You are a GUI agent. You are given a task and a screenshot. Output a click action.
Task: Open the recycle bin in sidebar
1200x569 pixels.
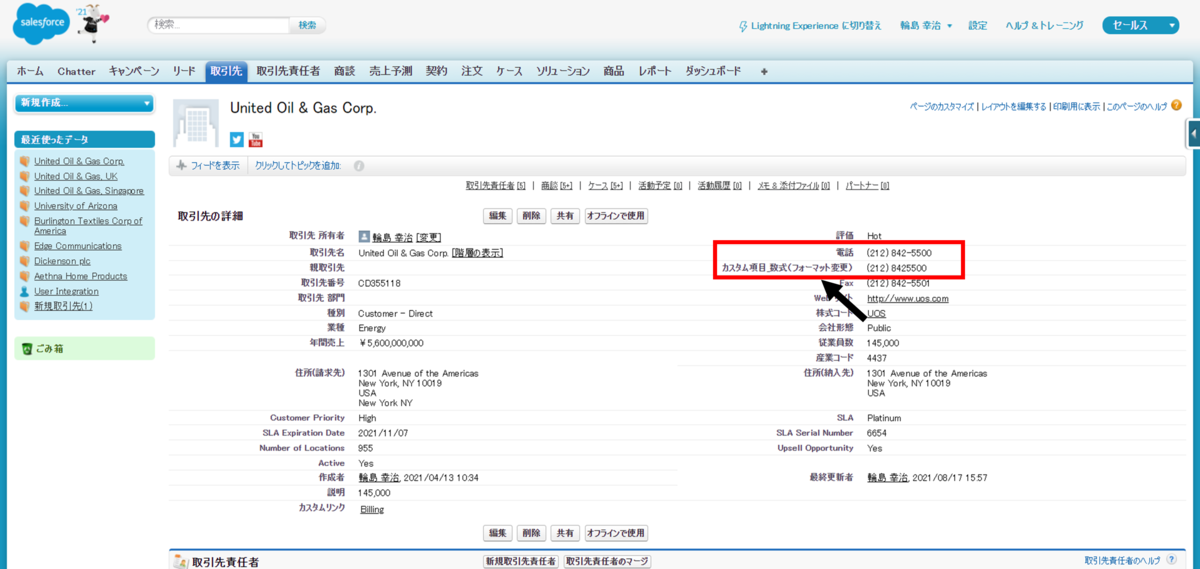click(44, 348)
